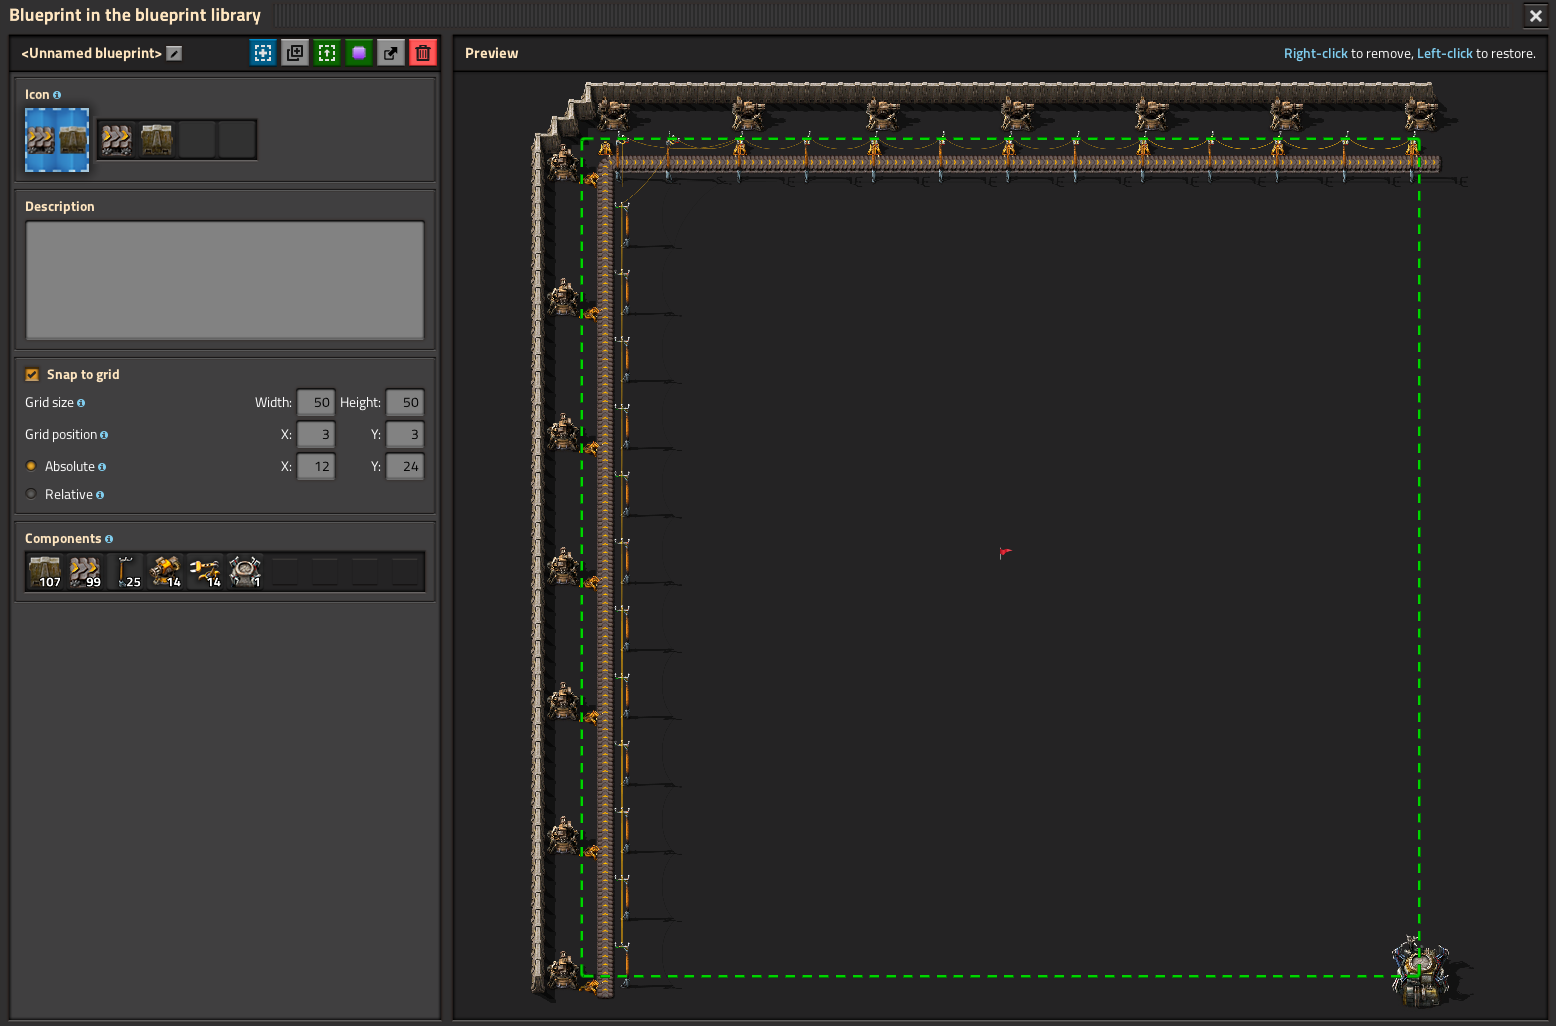Click the green dashed upgrade-arrow icon
Image resolution: width=1556 pixels, height=1026 pixels.
click(x=327, y=53)
